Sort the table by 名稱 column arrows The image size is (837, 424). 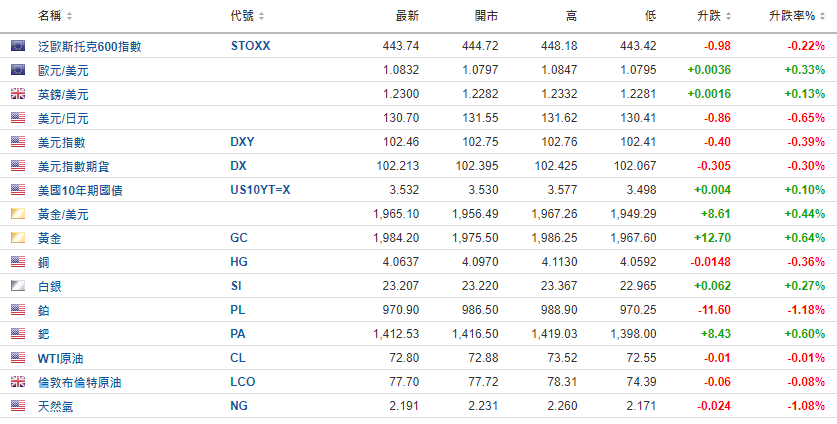pyautogui.click(x=69, y=17)
